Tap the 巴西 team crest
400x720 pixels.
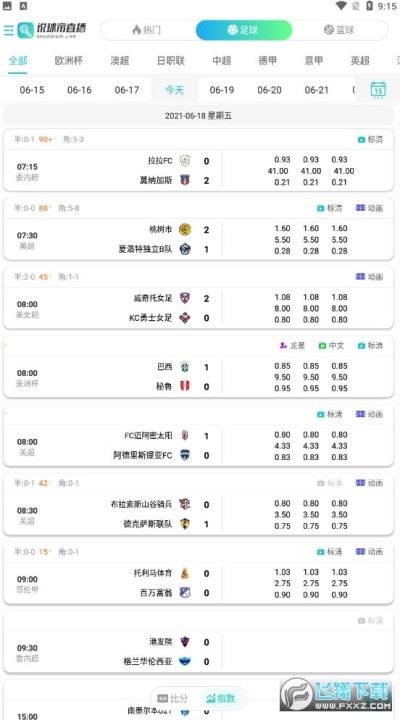tap(185, 367)
